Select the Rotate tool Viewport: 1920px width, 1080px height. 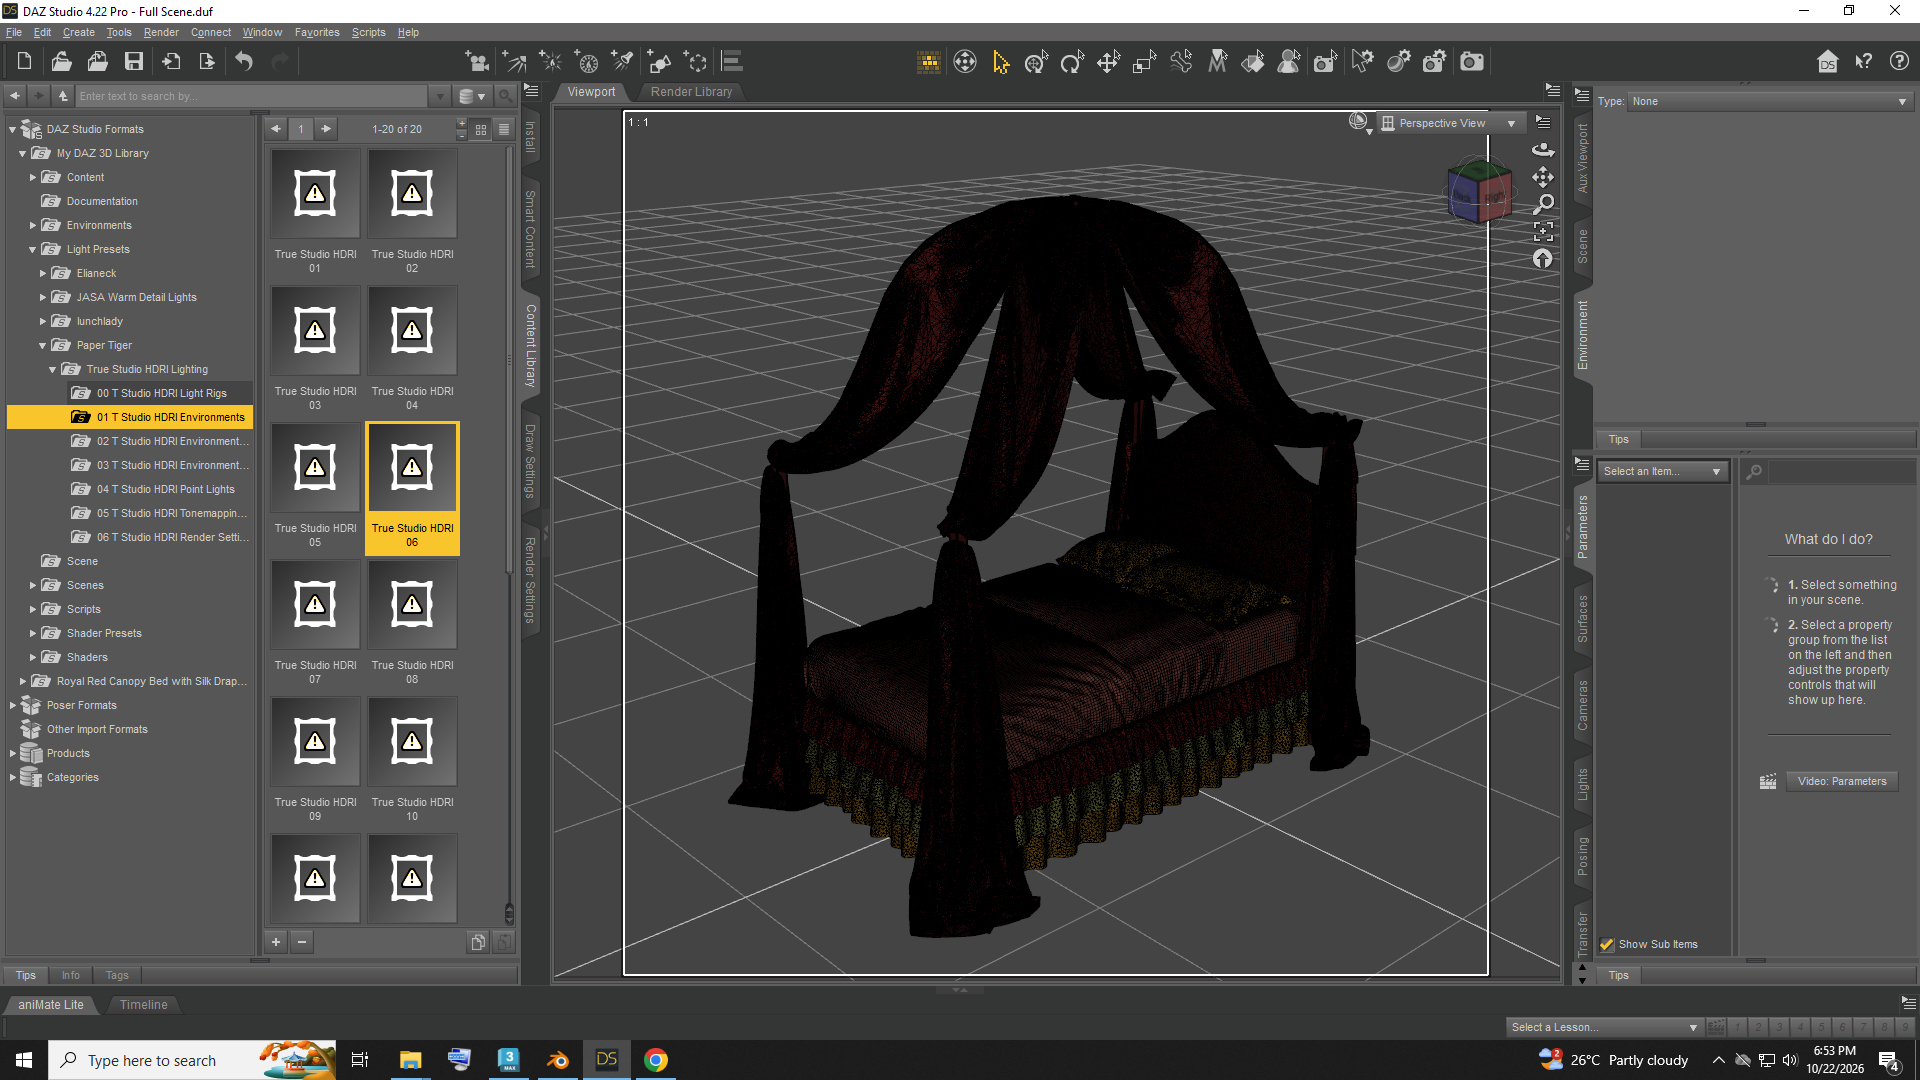pos(1072,62)
